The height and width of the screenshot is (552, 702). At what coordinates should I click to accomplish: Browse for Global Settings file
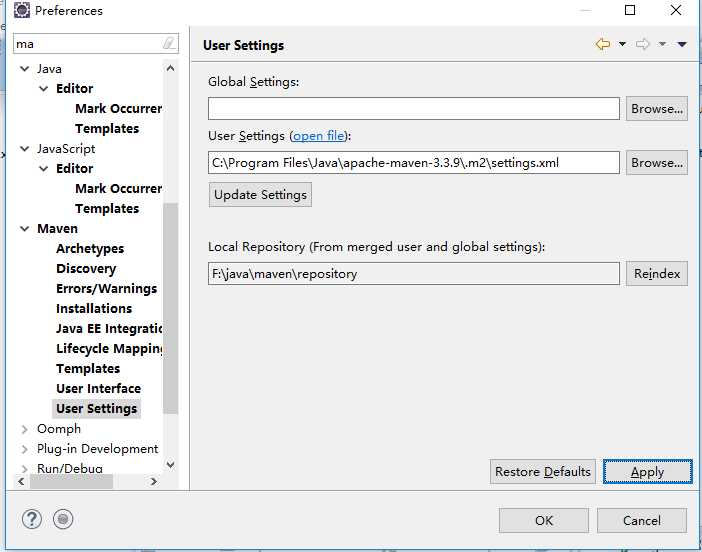[657, 109]
